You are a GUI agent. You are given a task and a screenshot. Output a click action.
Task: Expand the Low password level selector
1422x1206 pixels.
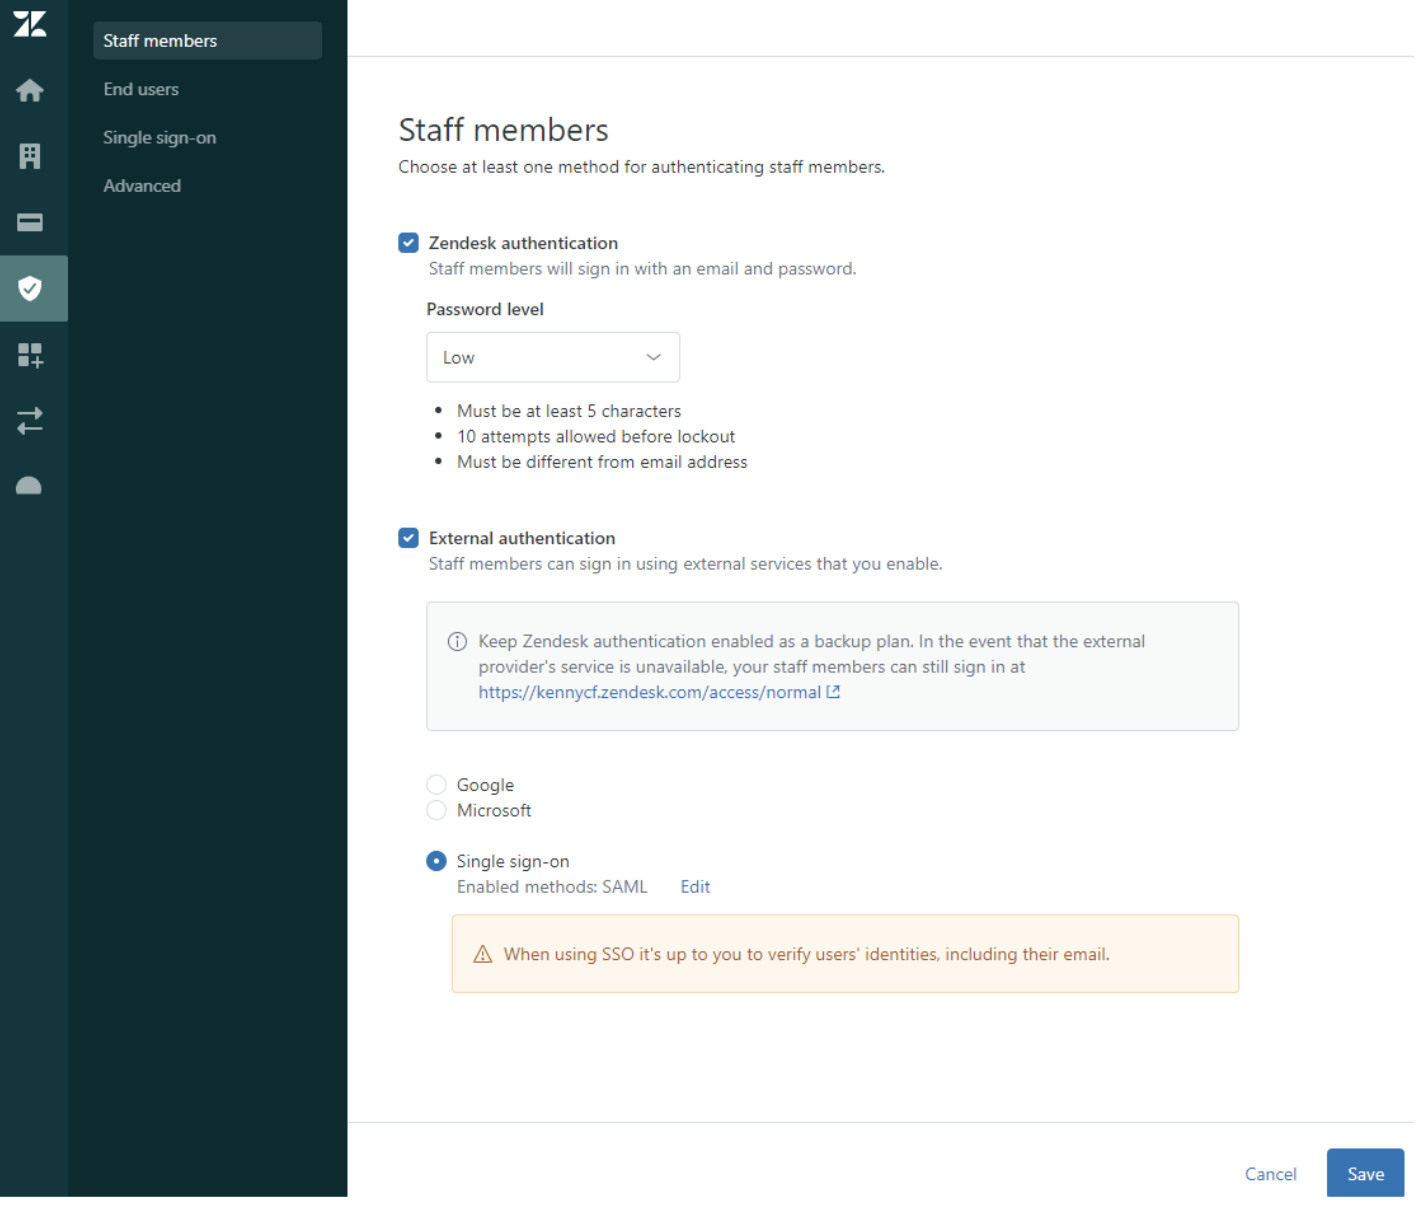553,357
